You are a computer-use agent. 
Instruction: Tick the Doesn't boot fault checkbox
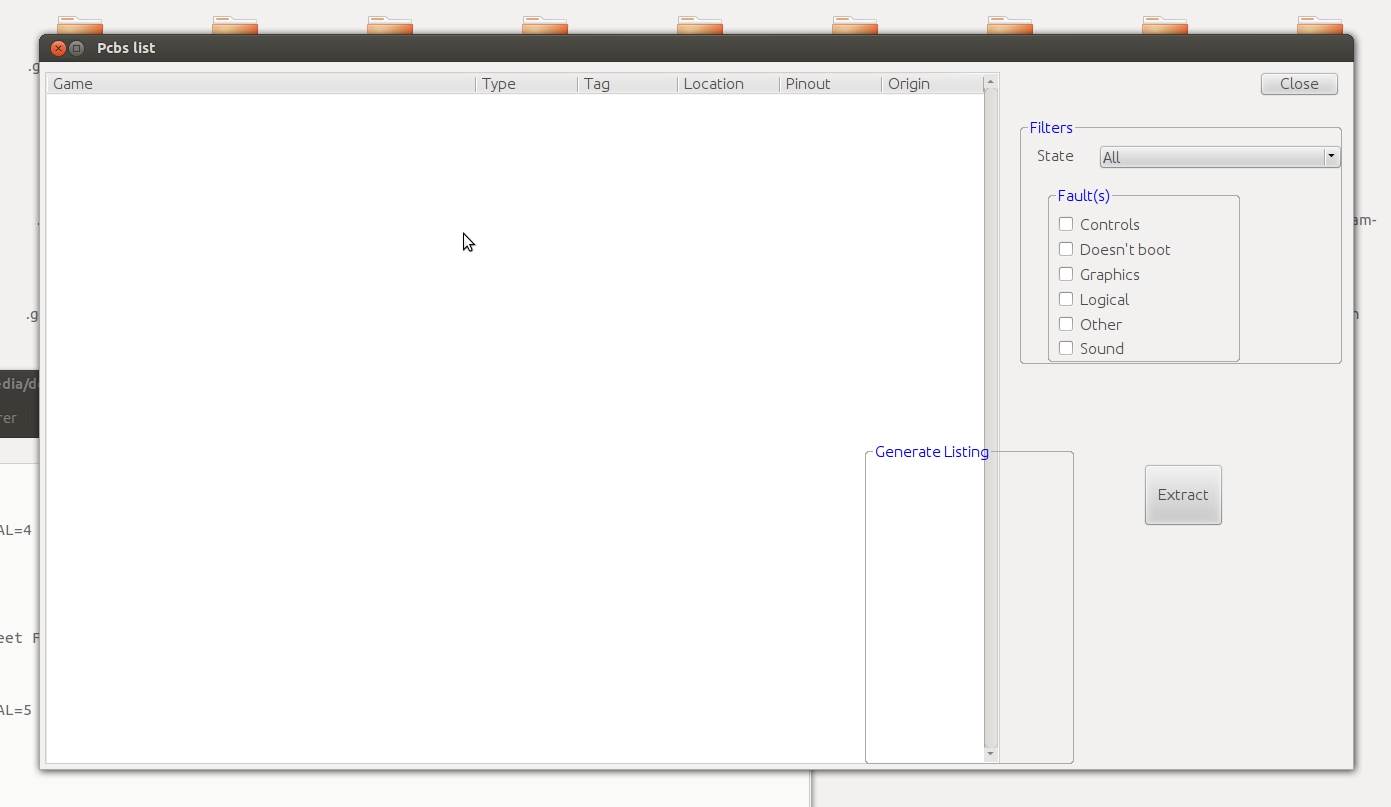(1066, 249)
